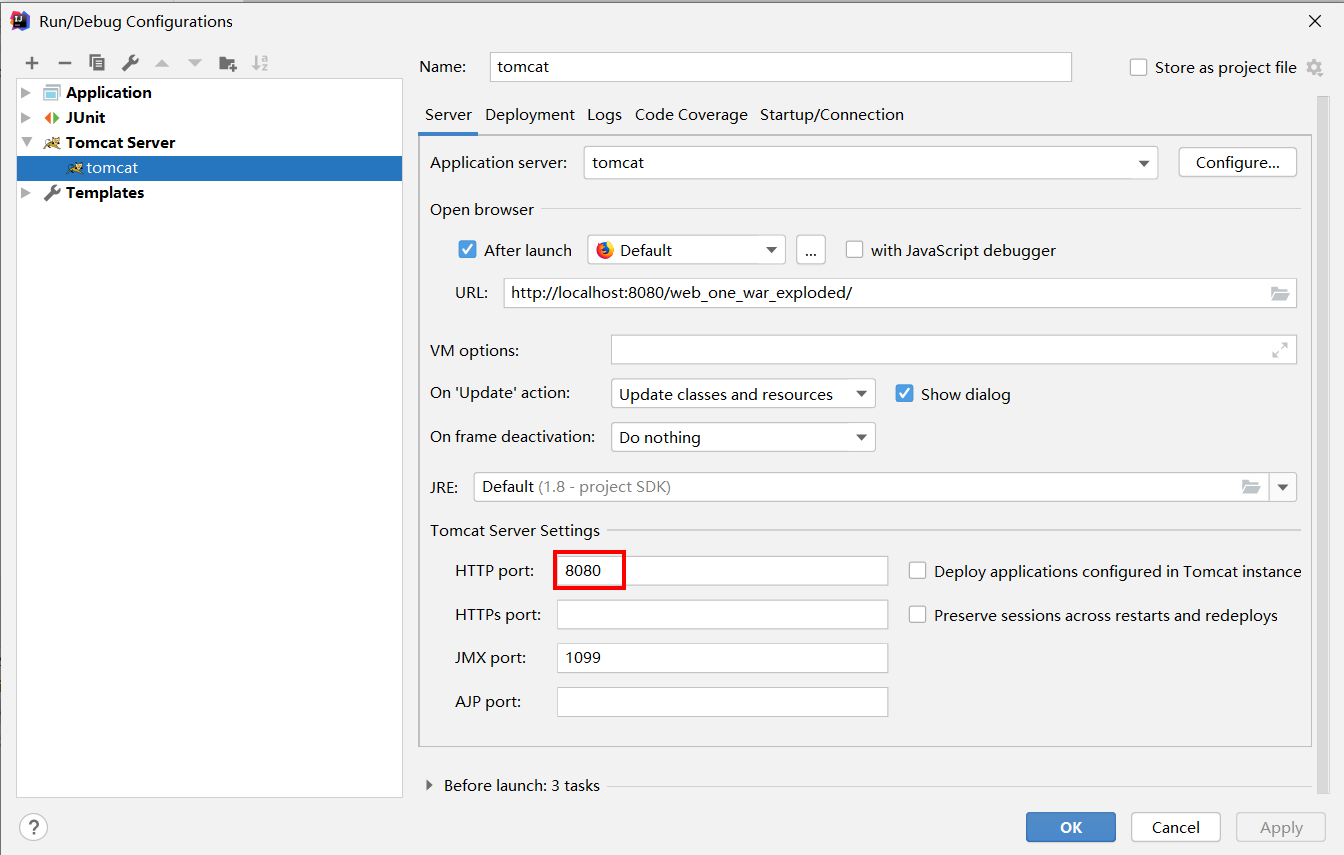
Task: Click the Tomcat Server cat icon
Action: pos(52,142)
